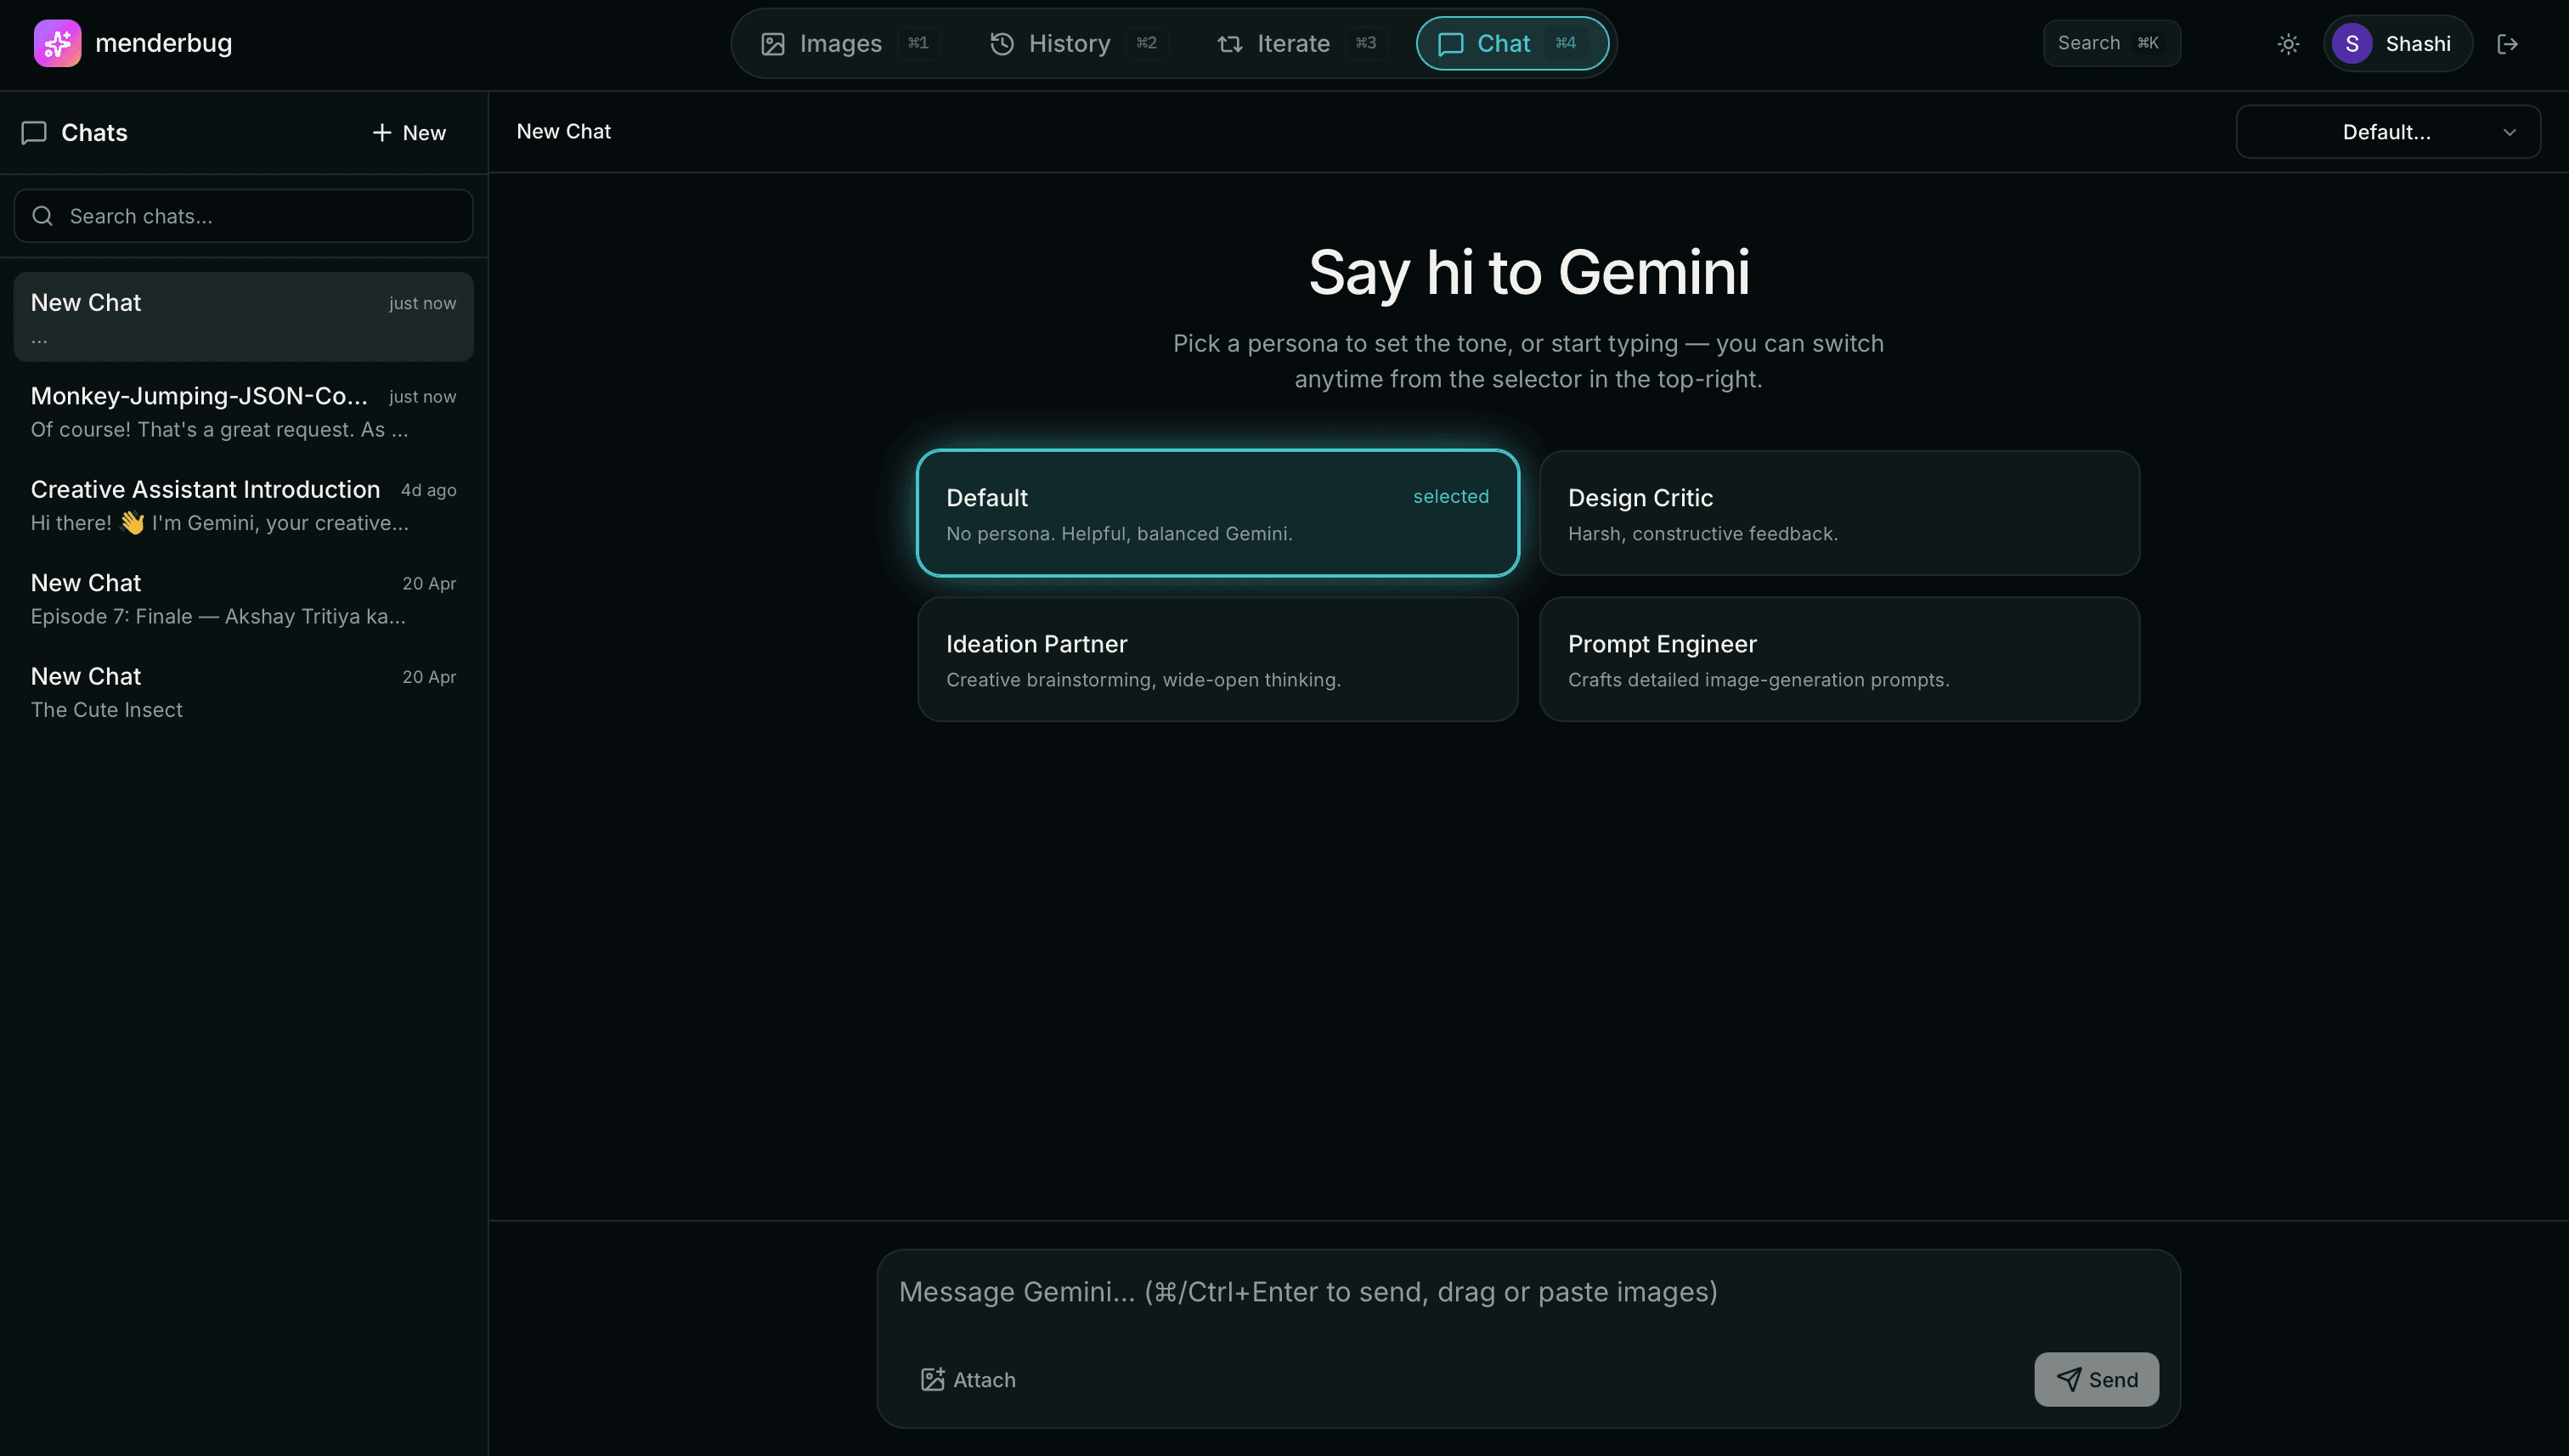Click the image attach icon
The image size is (2569, 1456).
pos(932,1379)
